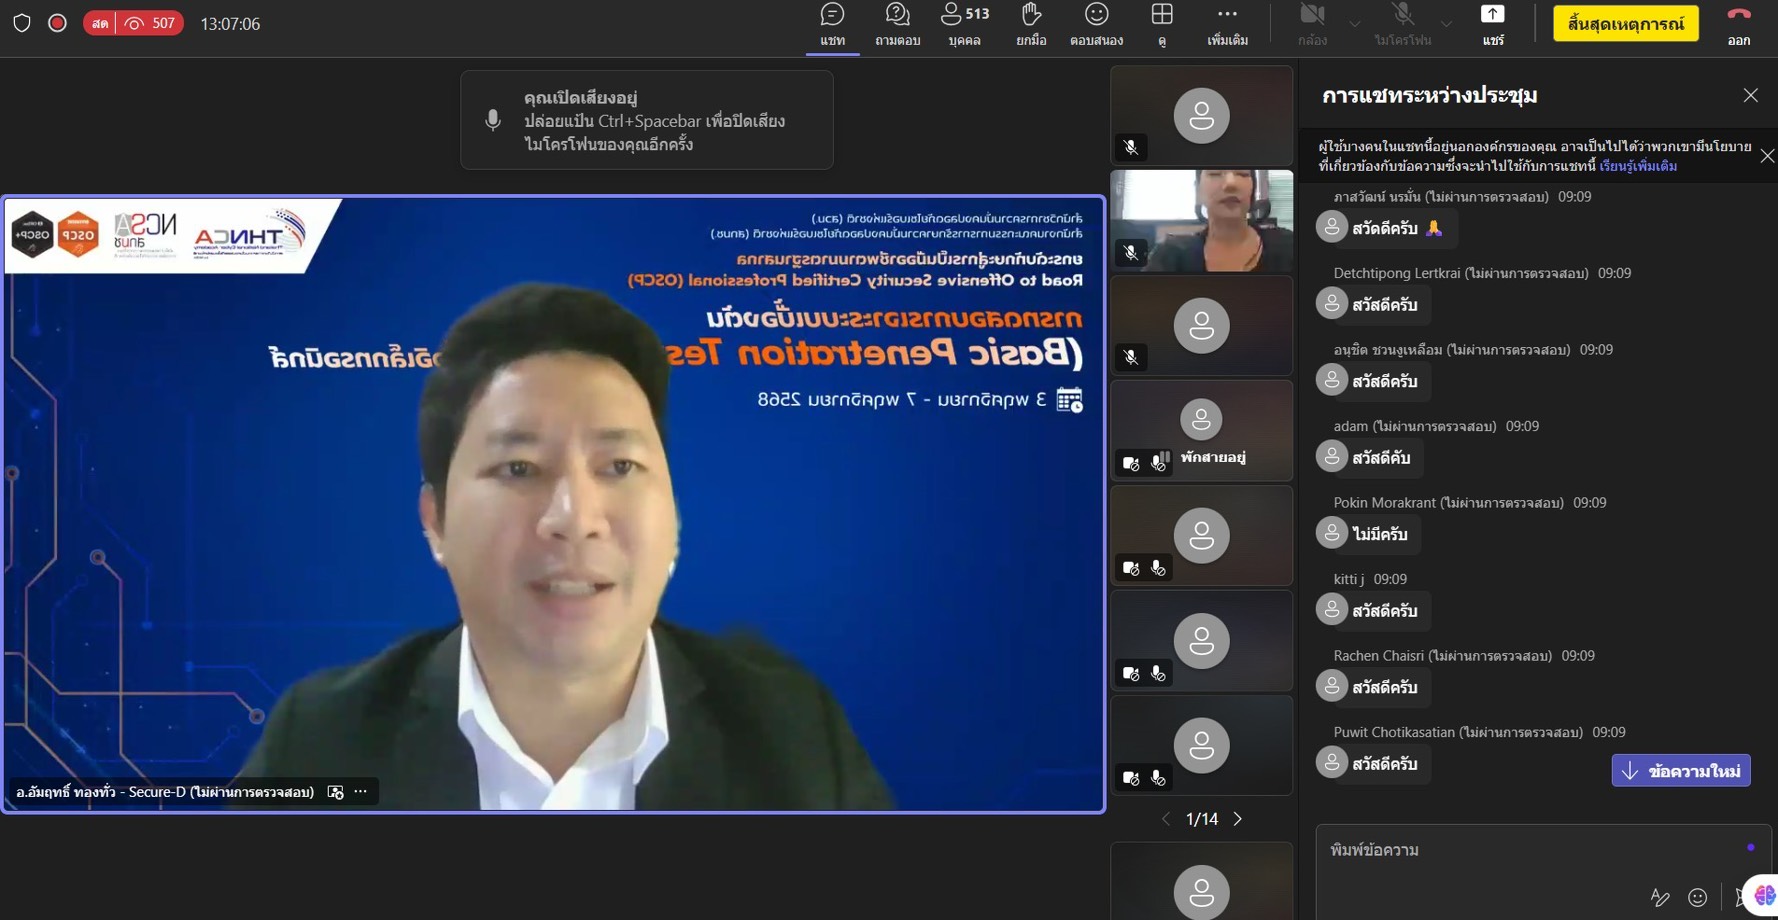Image resolution: width=1778 pixels, height=920 pixels.
Task: Open the reactions (ตอบสนอง) smiley menu
Action: point(1096,24)
